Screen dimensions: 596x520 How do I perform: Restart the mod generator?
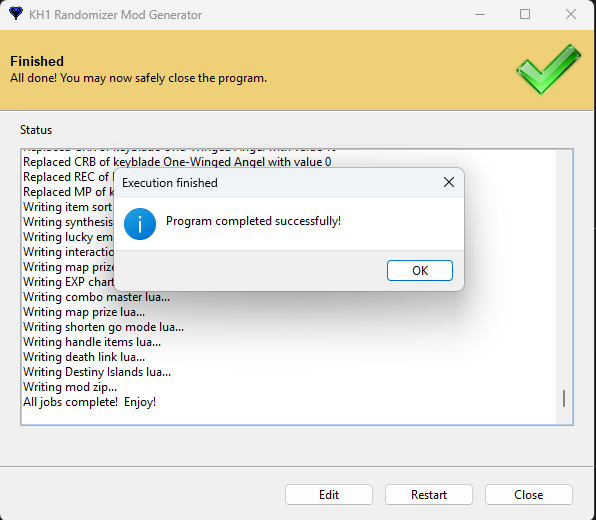click(x=429, y=495)
